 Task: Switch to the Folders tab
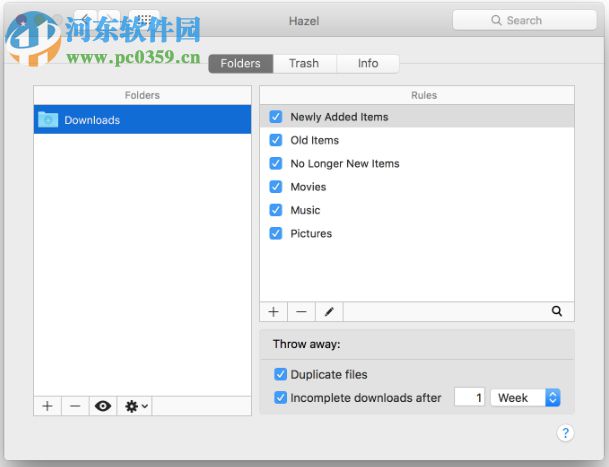click(241, 63)
